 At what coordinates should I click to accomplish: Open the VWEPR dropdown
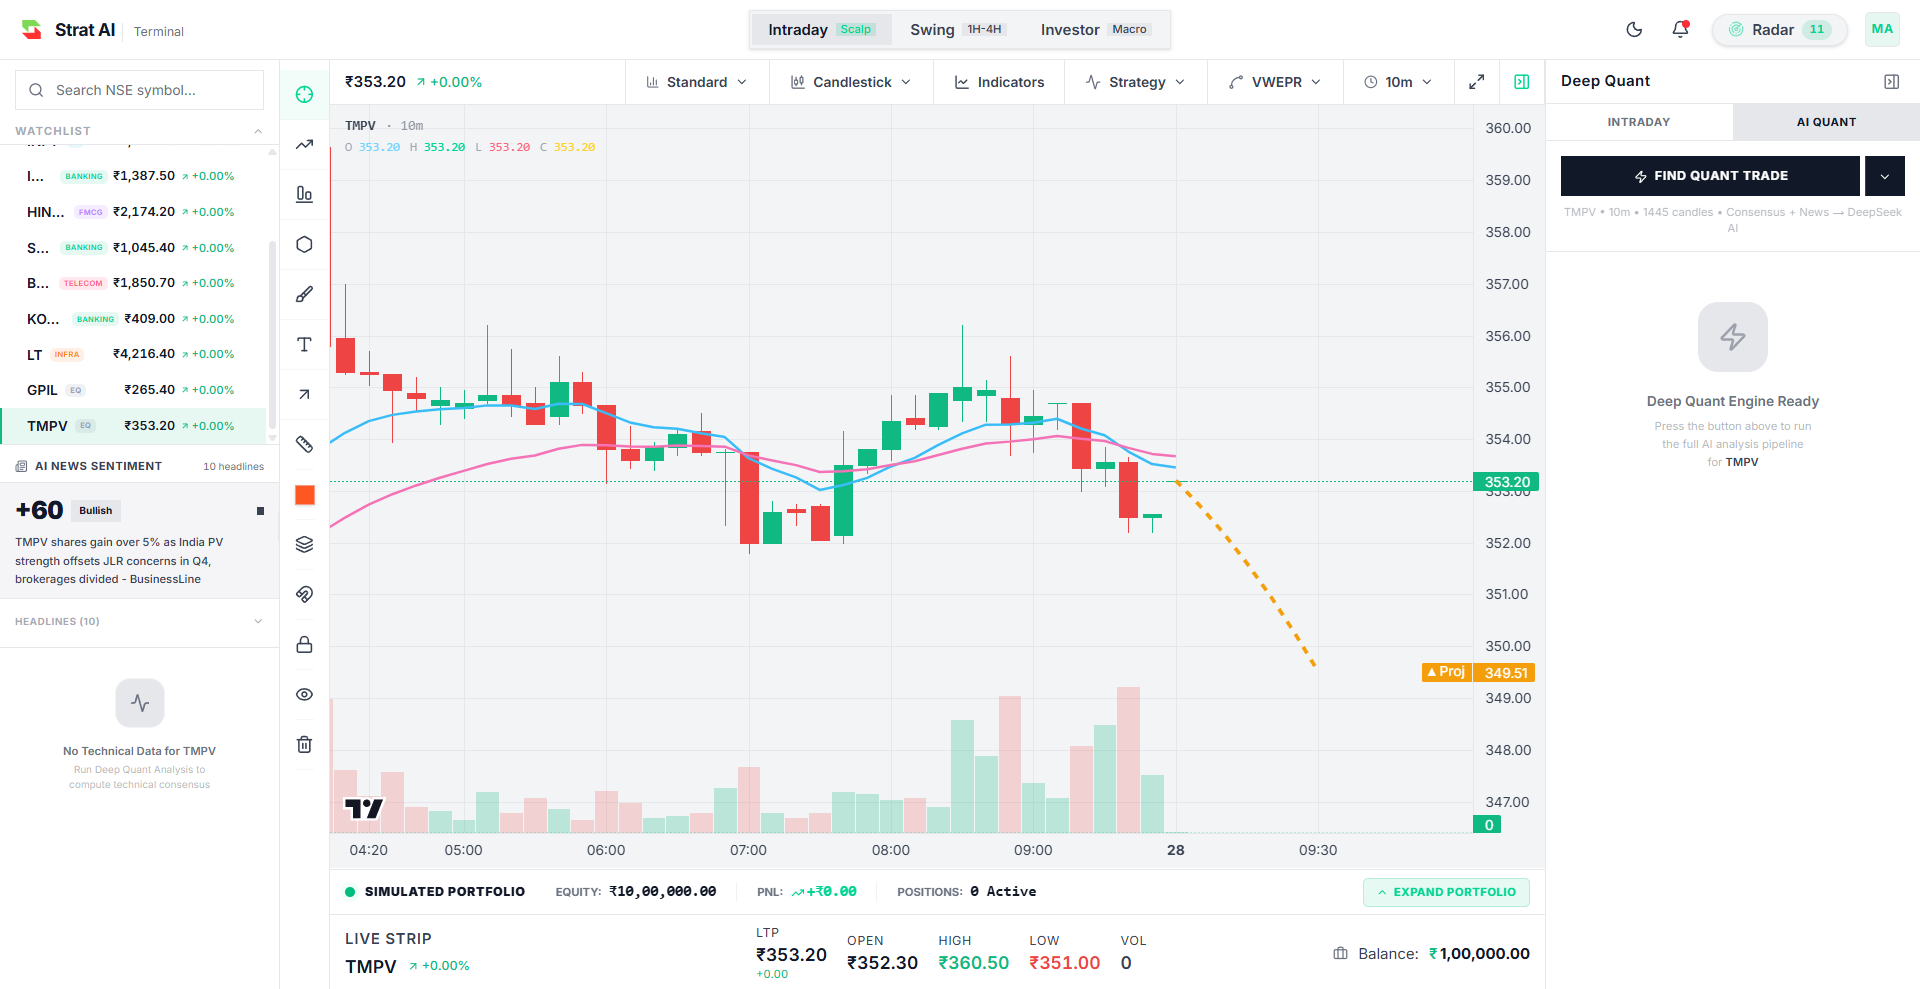click(x=1275, y=82)
